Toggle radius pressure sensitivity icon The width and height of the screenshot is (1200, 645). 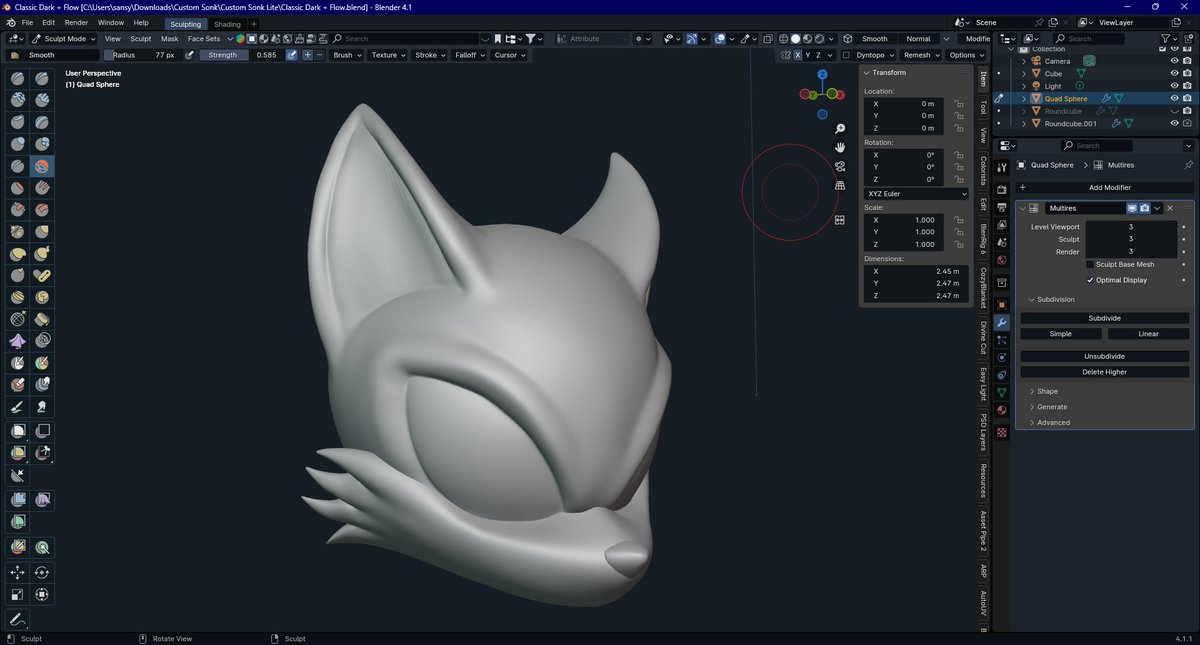pyautogui.click(x=189, y=55)
